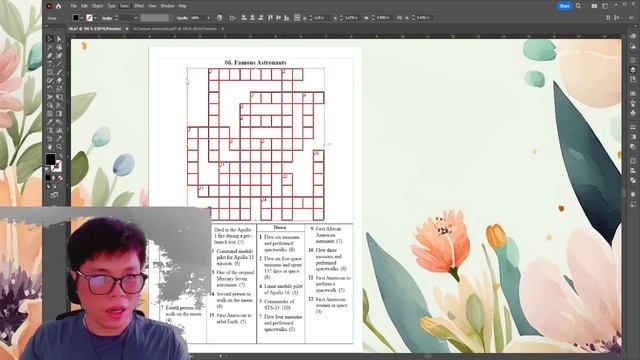This screenshot has width=640, height=360.
Task: Select the Gradient tool
Action: (x=59, y=113)
